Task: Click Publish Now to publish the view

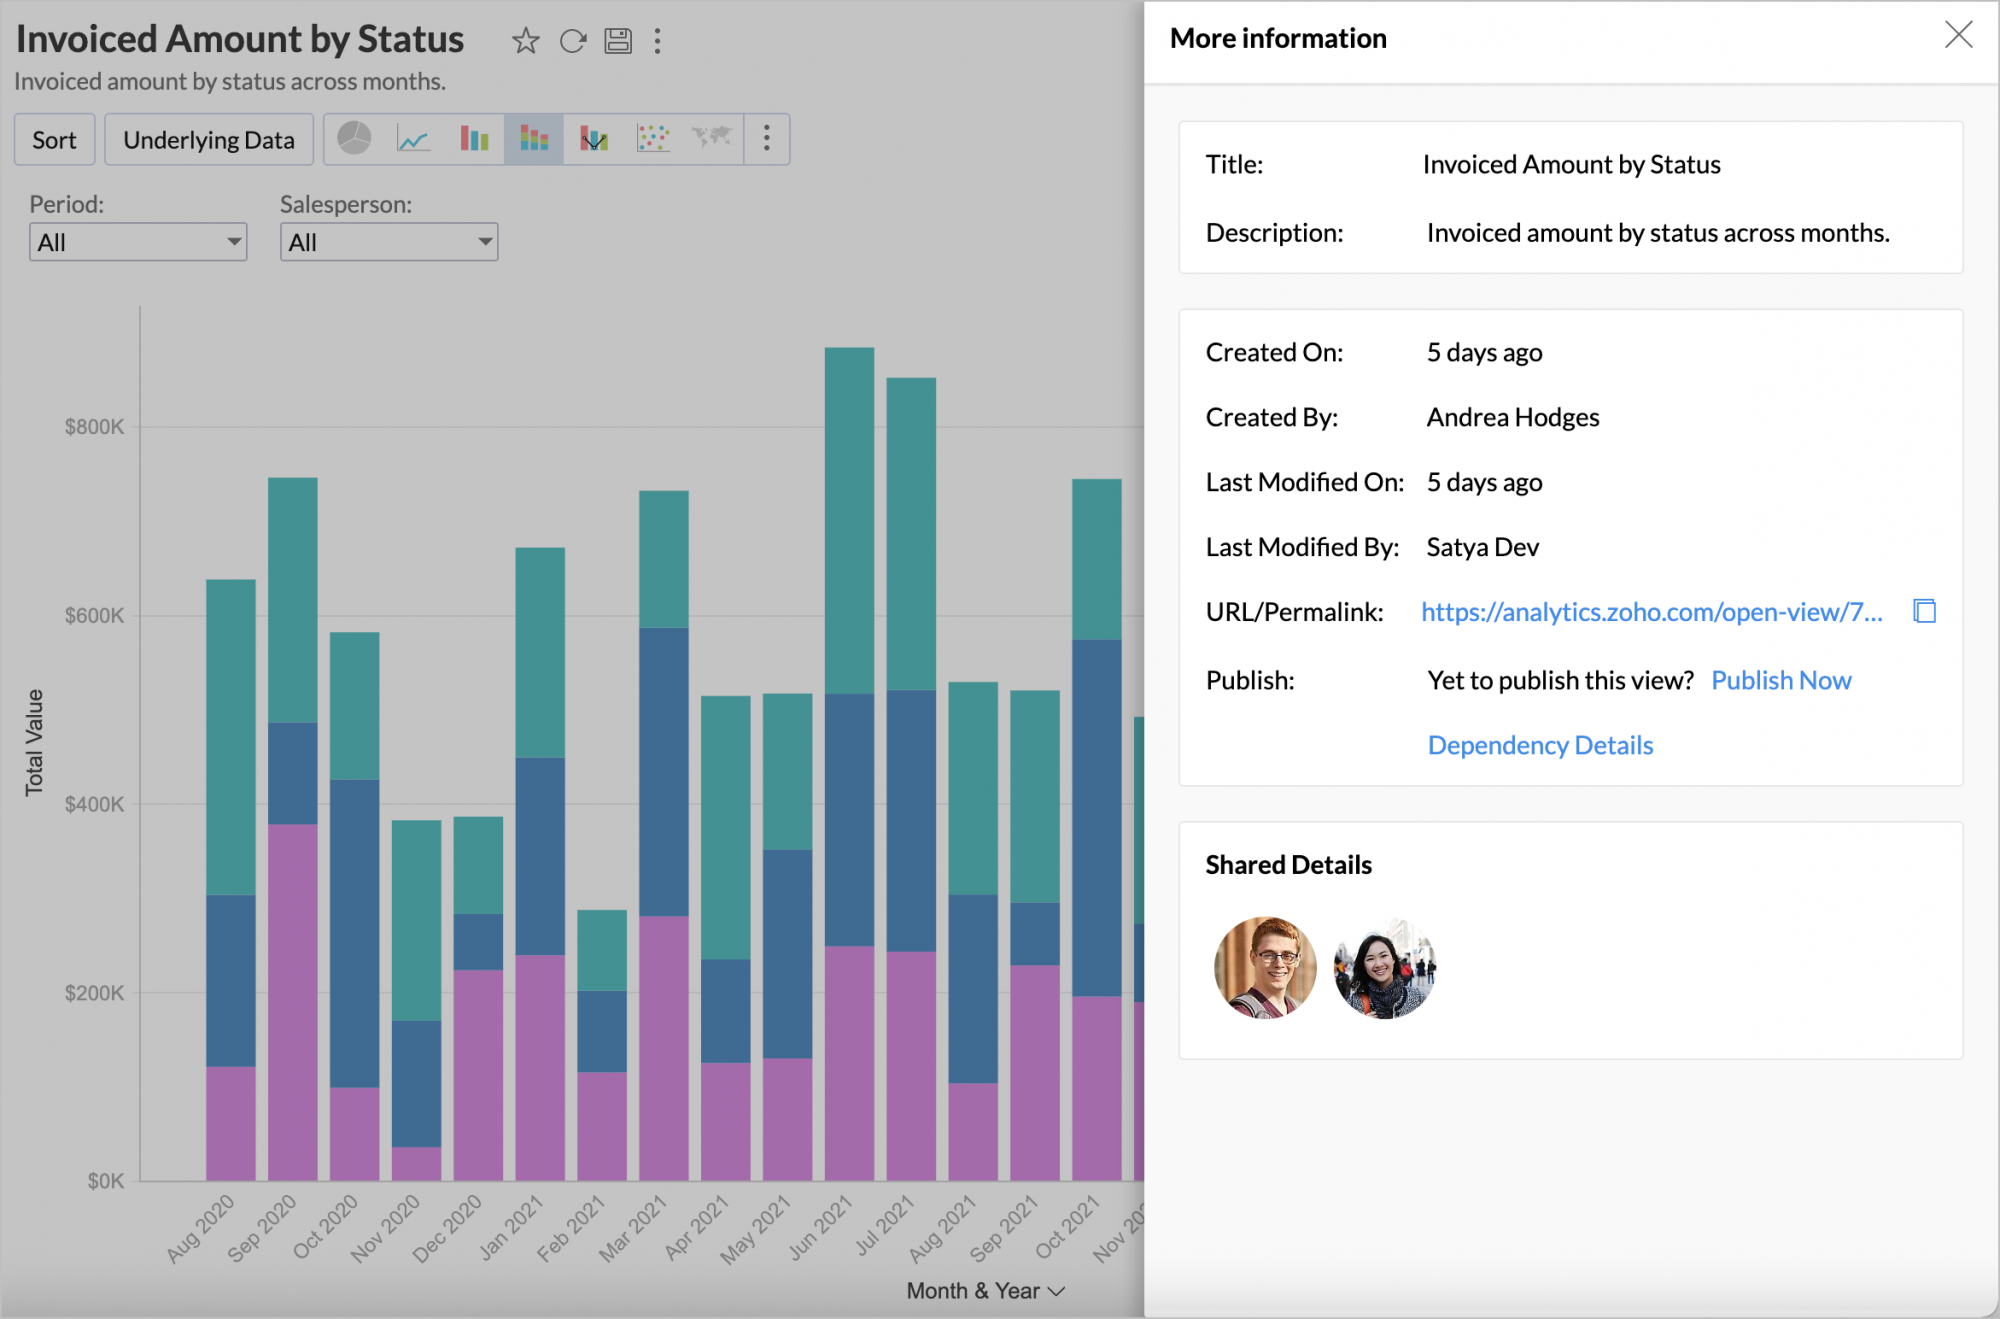Action: click(1781, 680)
